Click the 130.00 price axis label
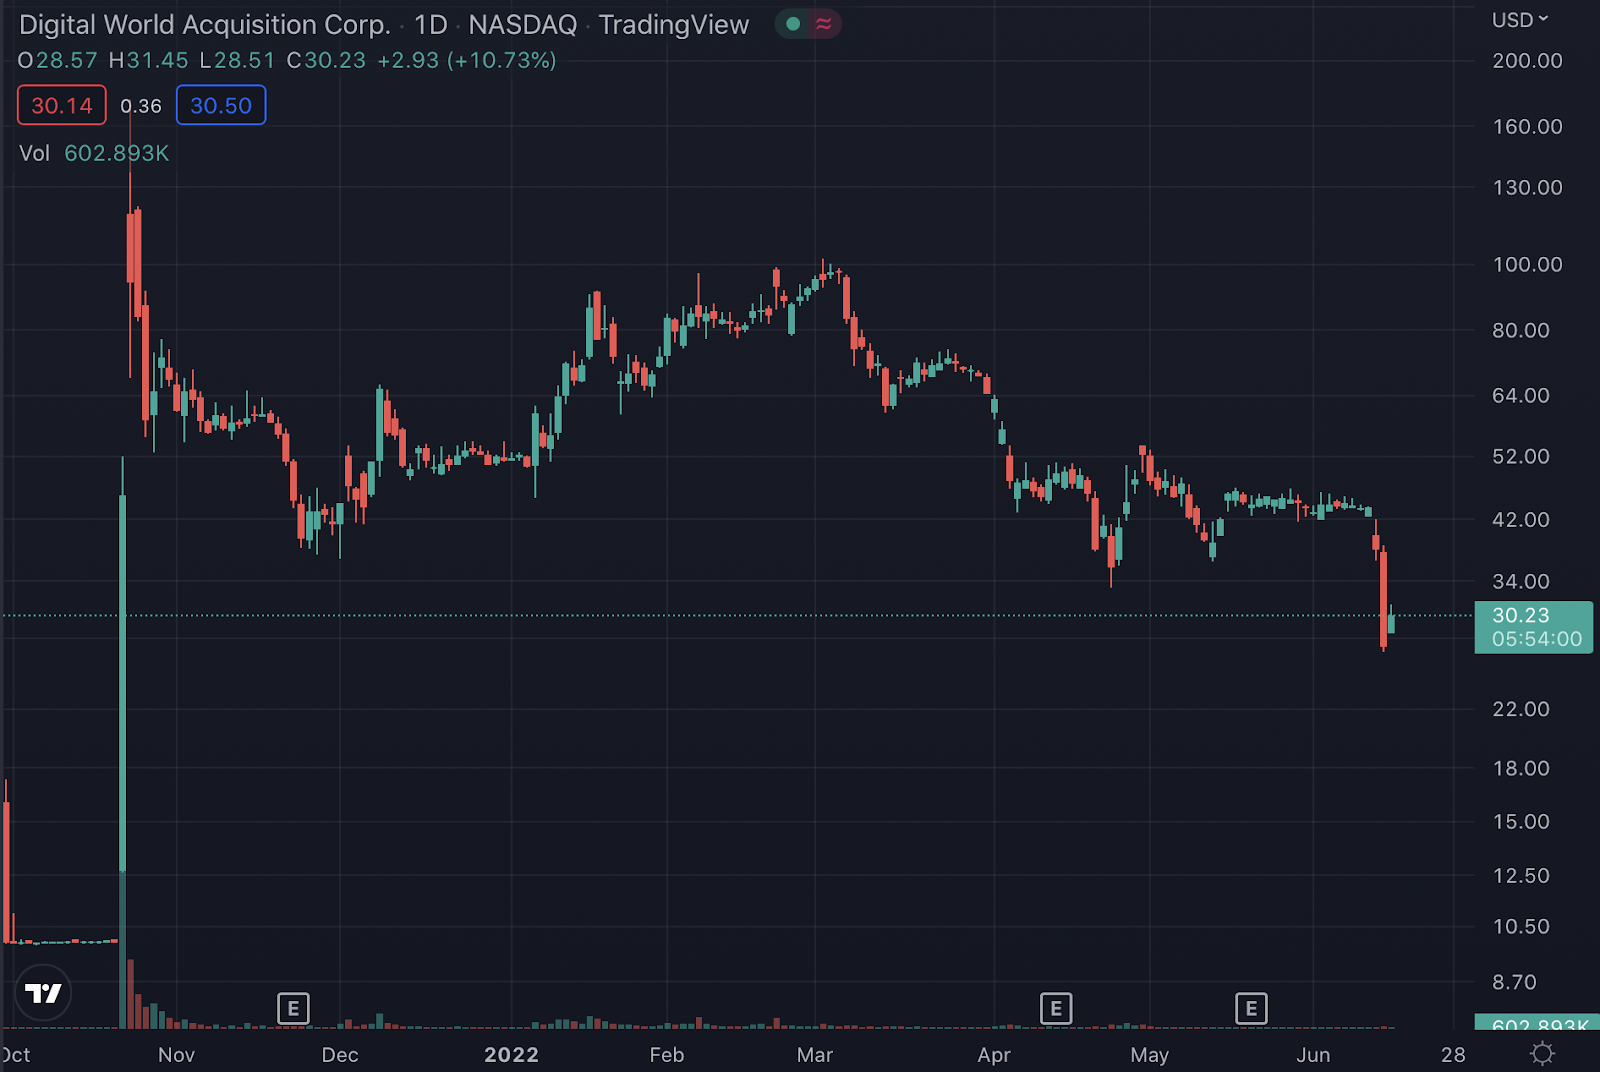Image resolution: width=1600 pixels, height=1072 pixels. [x=1527, y=188]
